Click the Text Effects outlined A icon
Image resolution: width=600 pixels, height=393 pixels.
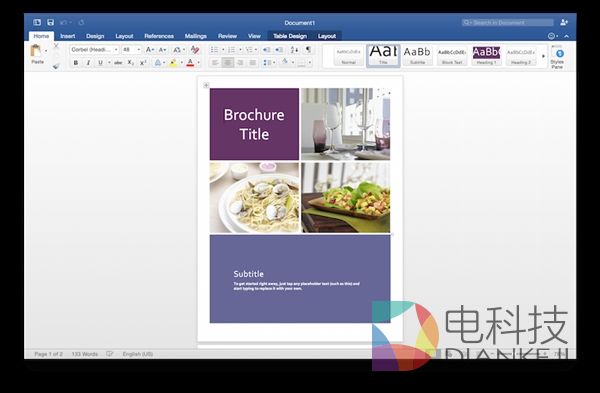[158, 63]
